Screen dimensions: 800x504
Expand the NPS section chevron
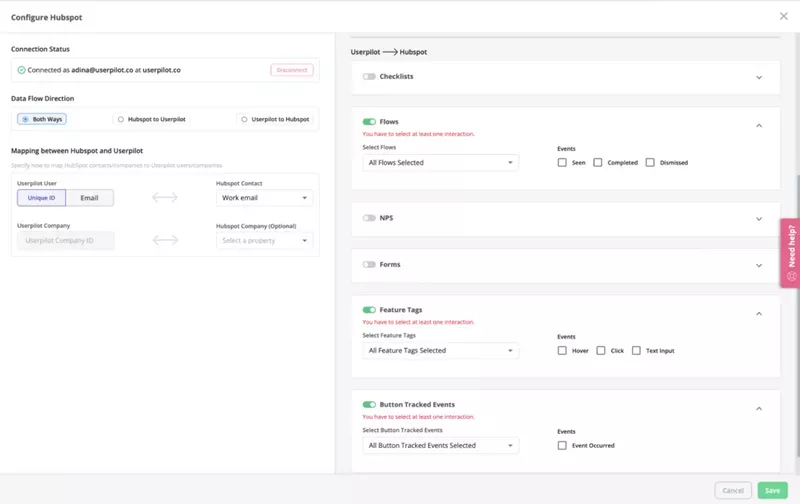point(759,219)
